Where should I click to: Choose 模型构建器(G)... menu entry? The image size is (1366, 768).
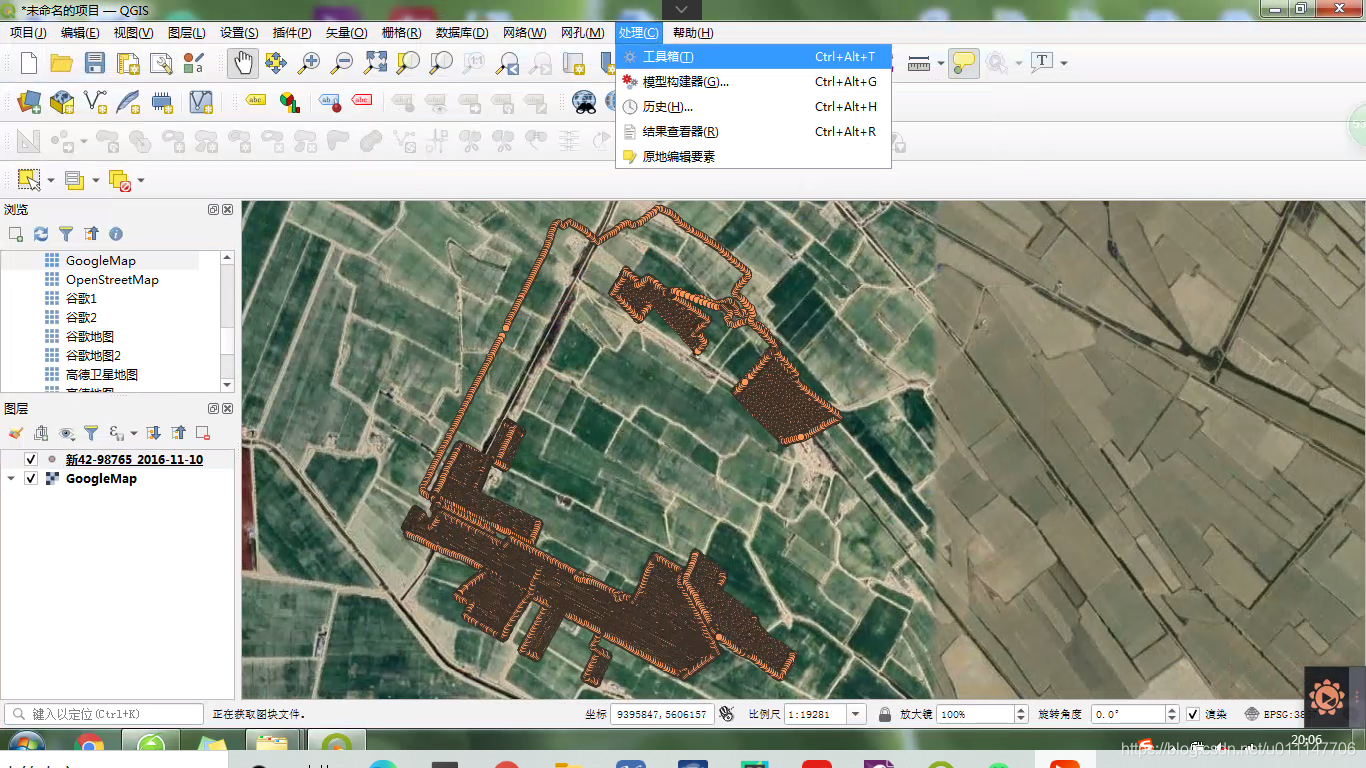point(753,82)
